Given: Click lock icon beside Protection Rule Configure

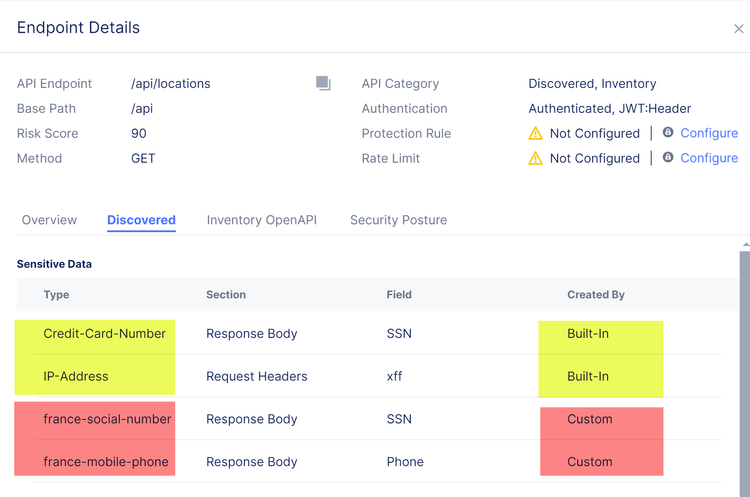Looking at the screenshot, I should point(668,133).
